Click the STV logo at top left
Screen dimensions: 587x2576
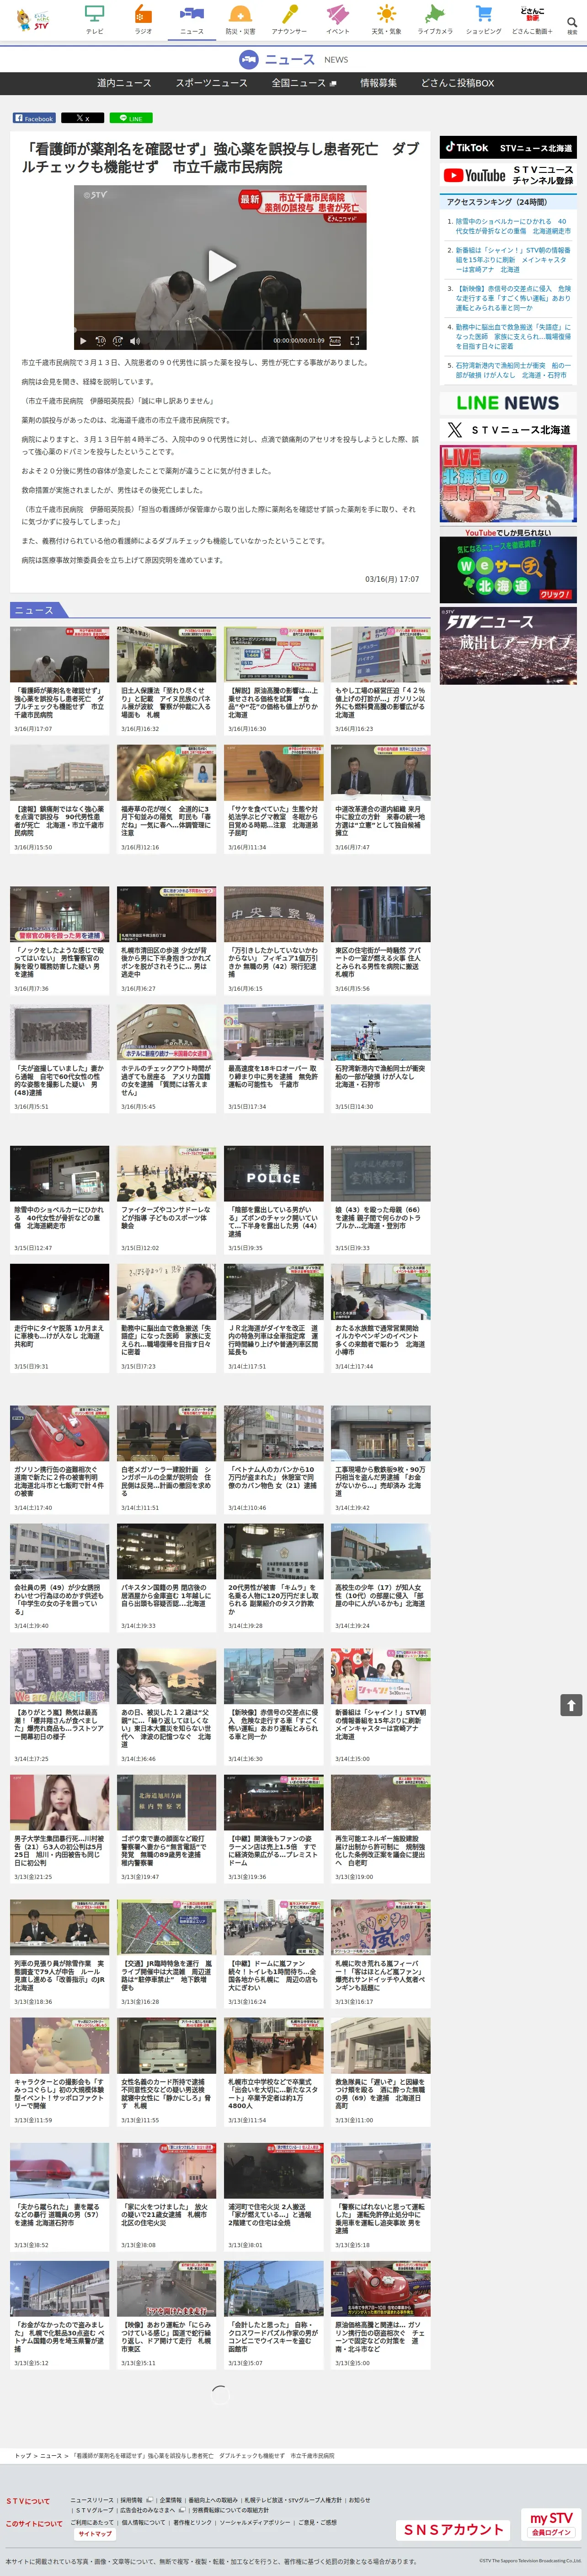pyautogui.click(x=32, y=20)
